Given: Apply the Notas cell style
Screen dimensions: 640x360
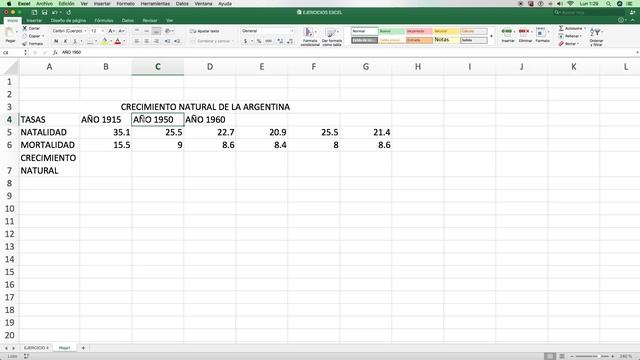Looking at the screenshot, I should pyautogui.click(x=447, y=40).
